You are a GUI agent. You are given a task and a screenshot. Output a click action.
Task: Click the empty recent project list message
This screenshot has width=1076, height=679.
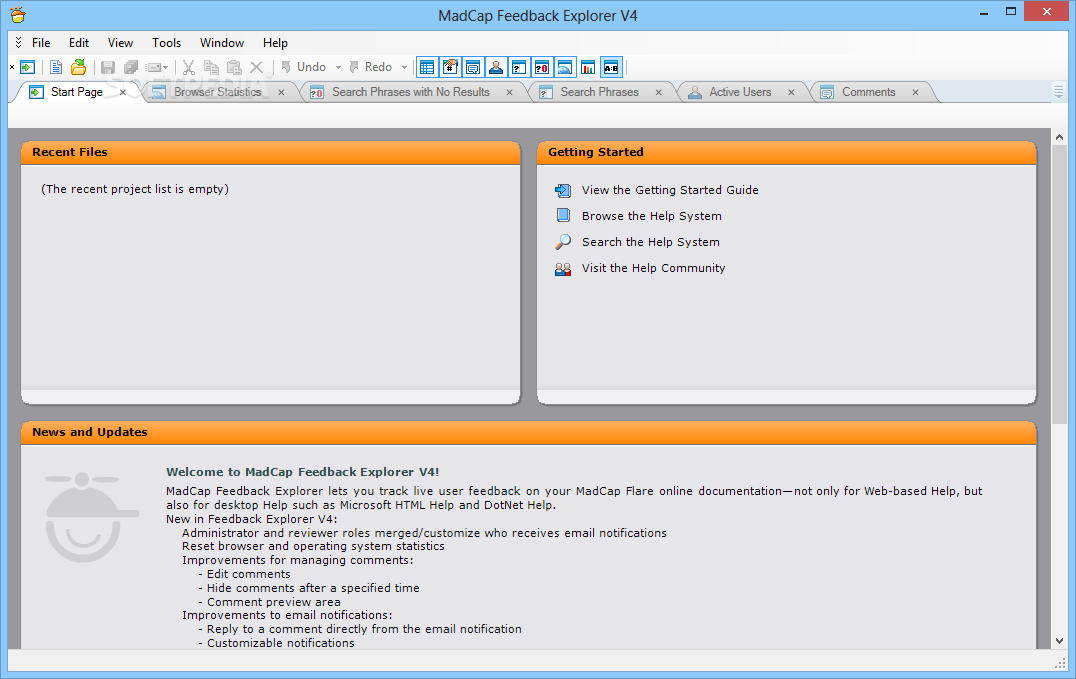point(134,189)
